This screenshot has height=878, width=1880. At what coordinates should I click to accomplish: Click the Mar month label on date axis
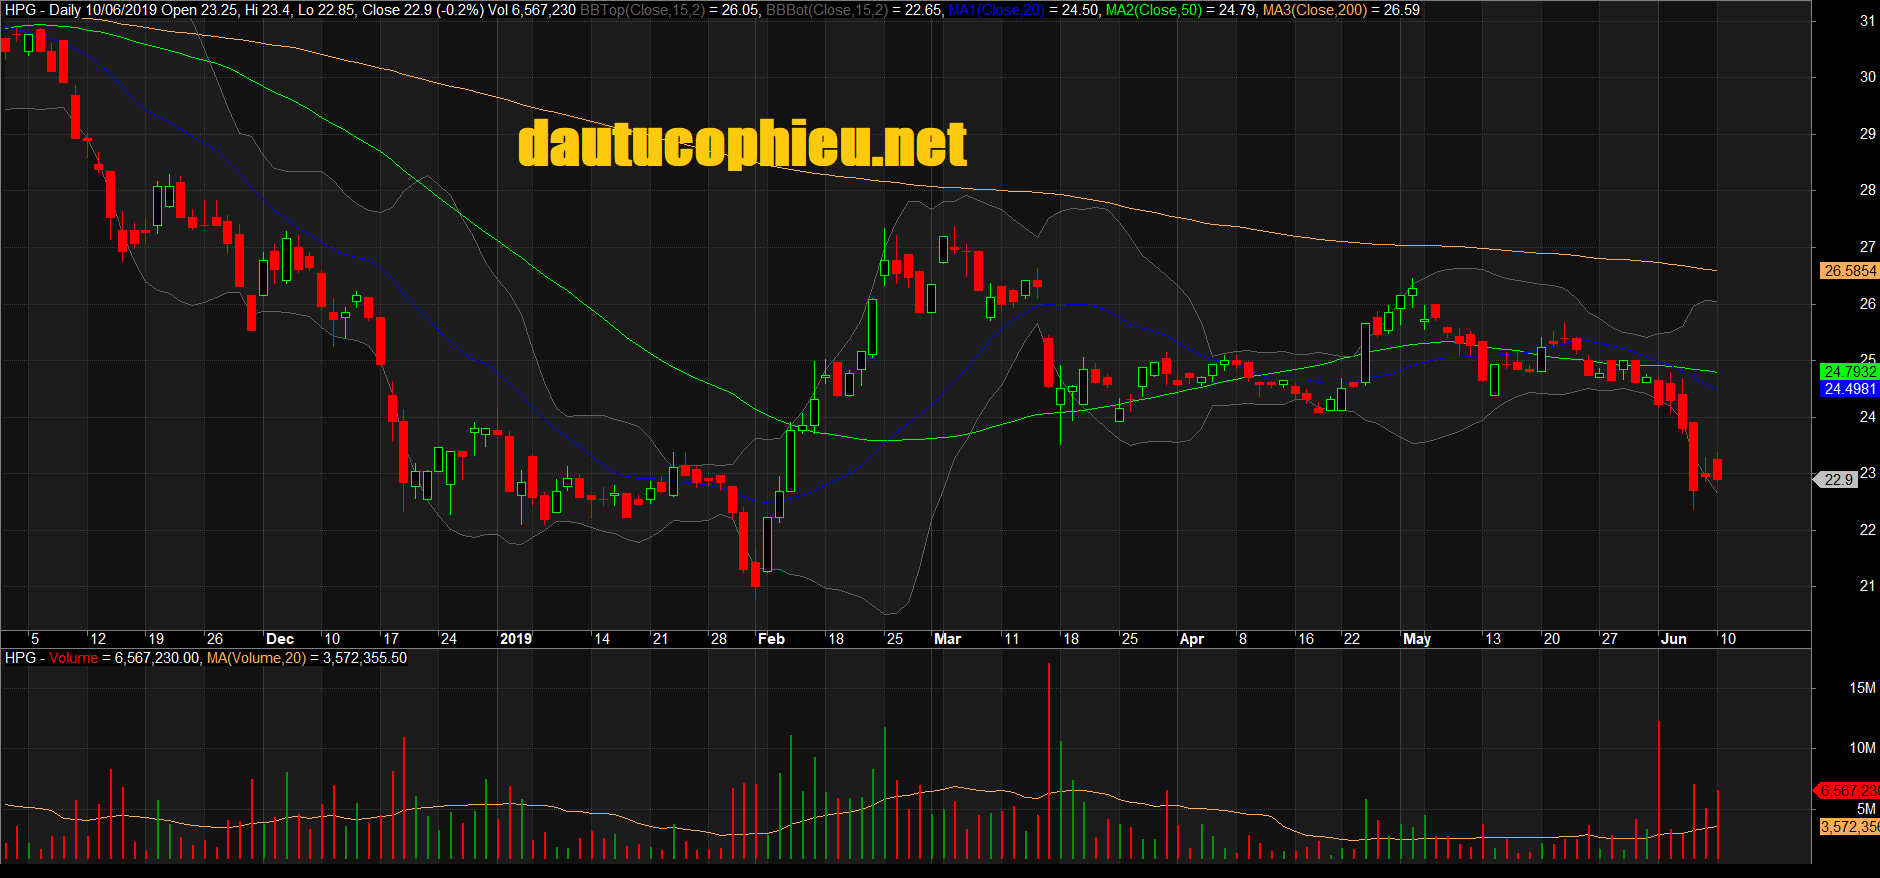tap(947, 639)
